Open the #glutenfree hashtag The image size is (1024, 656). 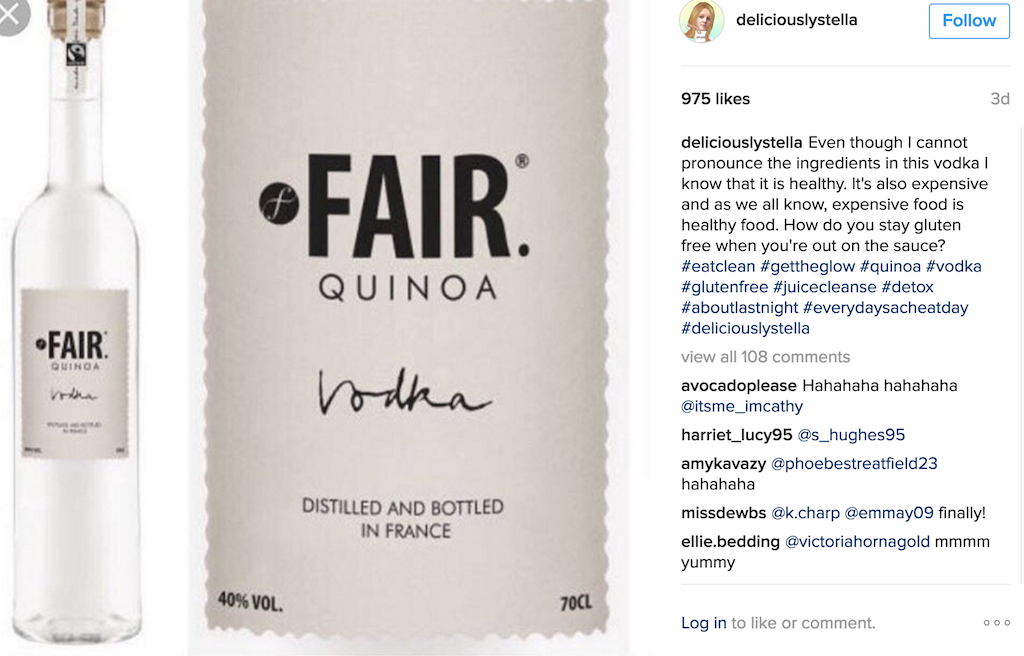click(x=724, y=287)
